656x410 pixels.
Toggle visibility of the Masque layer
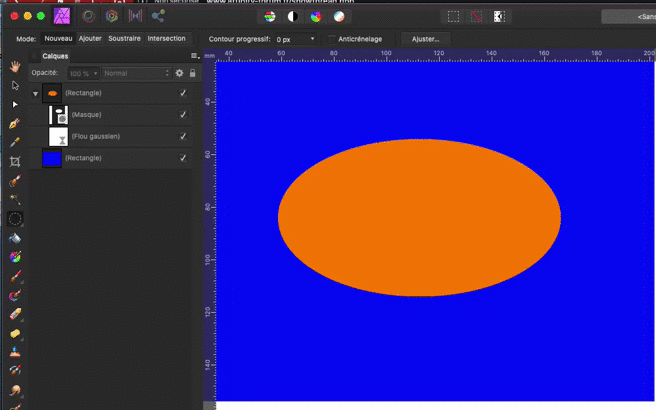coord(183,114)
